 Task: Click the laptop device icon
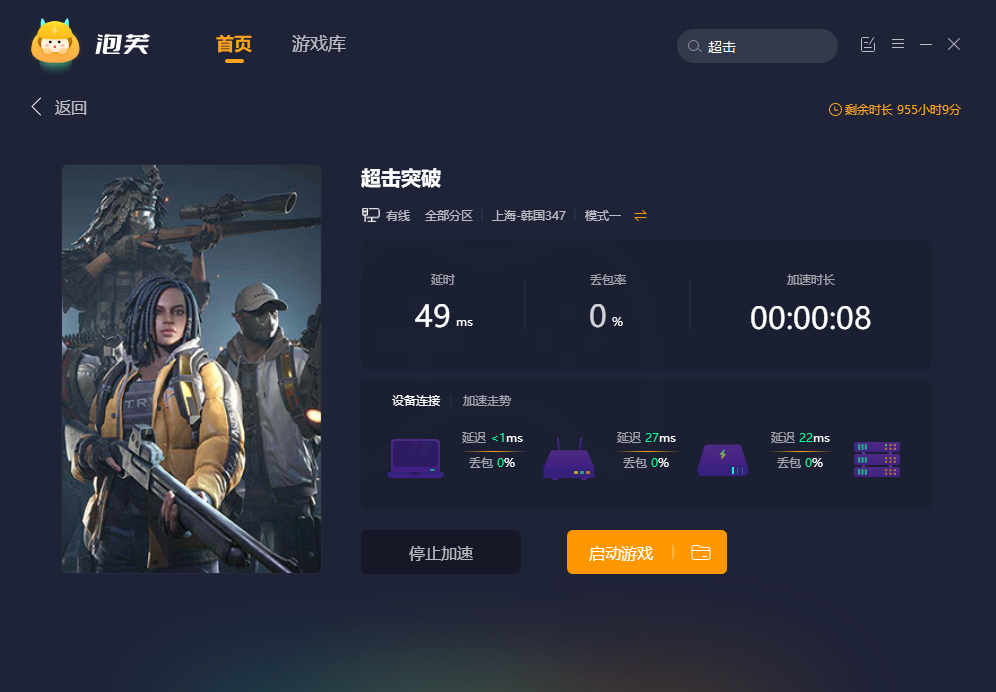point(415,458)
